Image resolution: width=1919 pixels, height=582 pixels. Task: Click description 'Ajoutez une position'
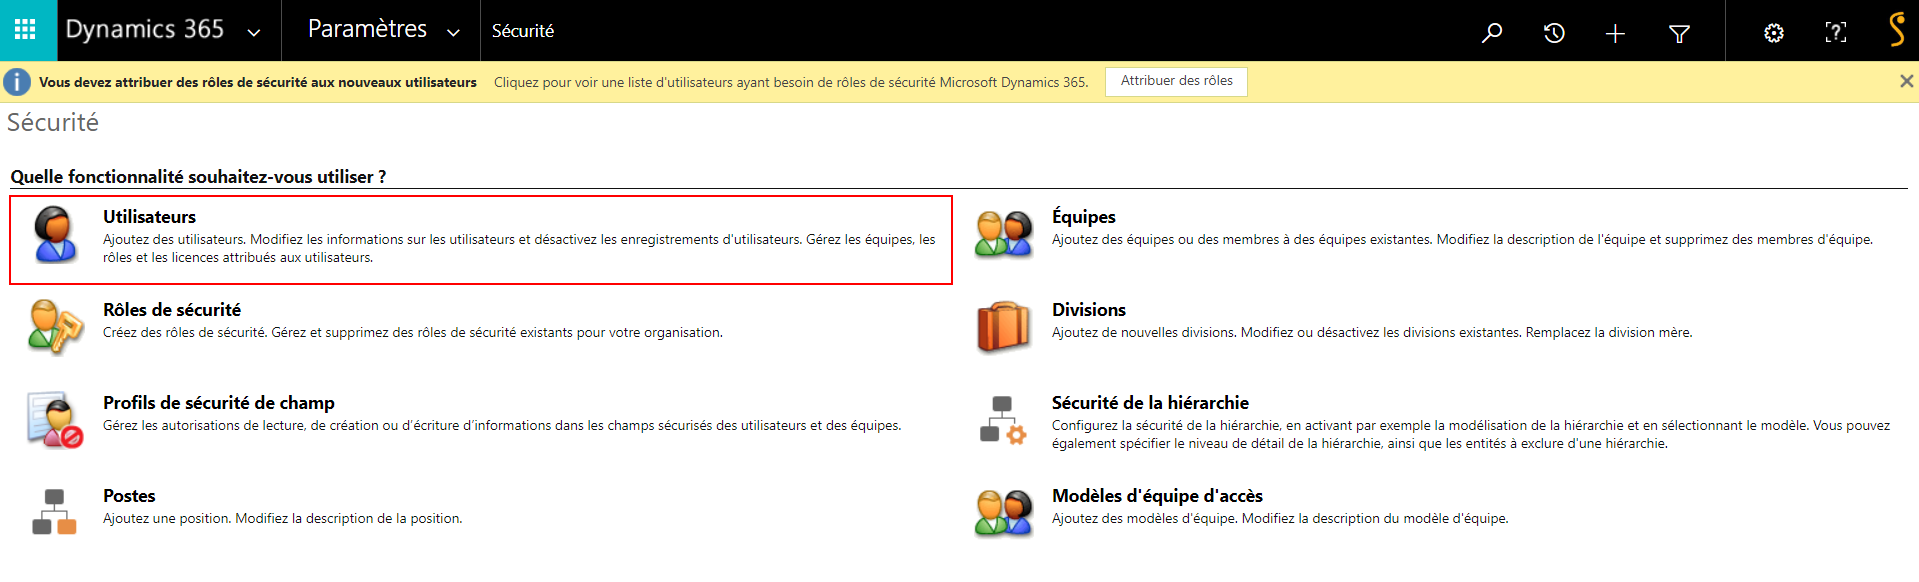point(283,519)
